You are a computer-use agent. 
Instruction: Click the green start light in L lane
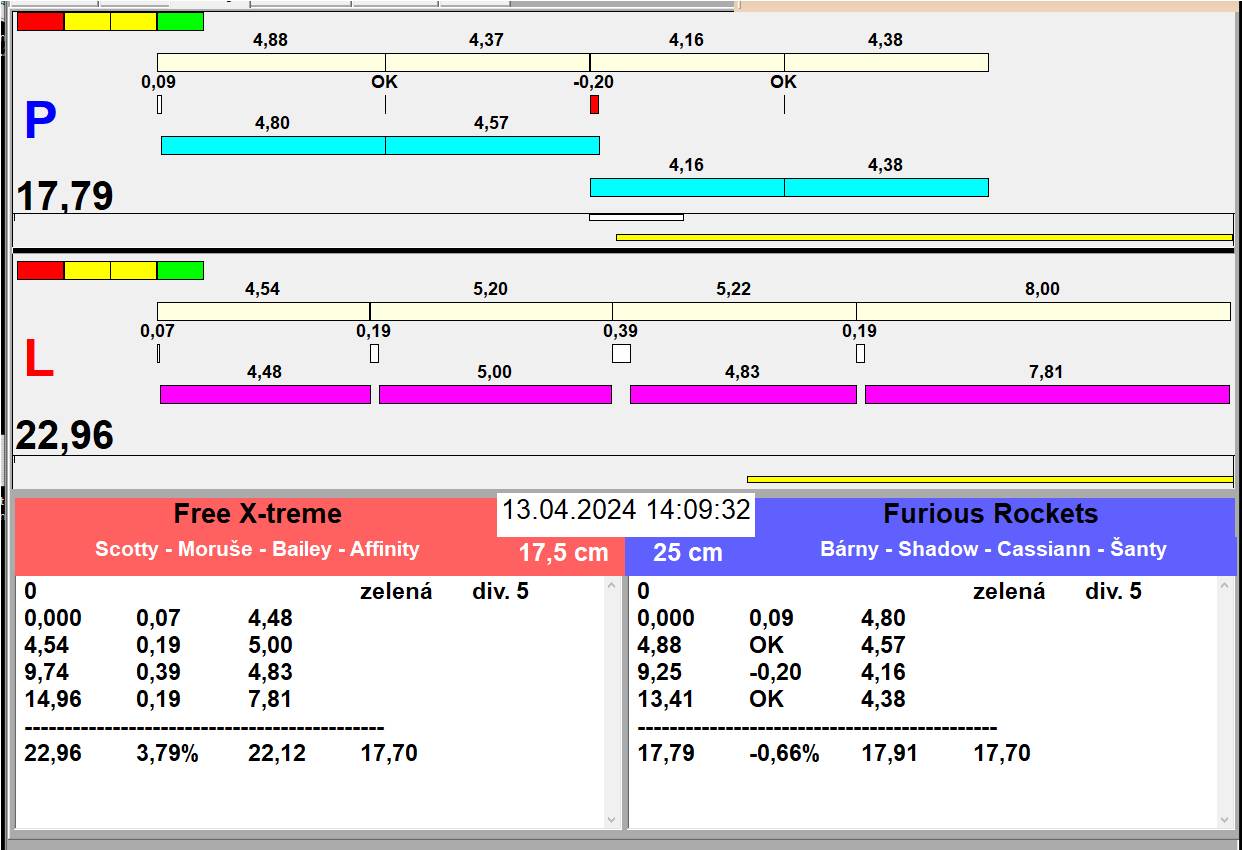(180, 270)
